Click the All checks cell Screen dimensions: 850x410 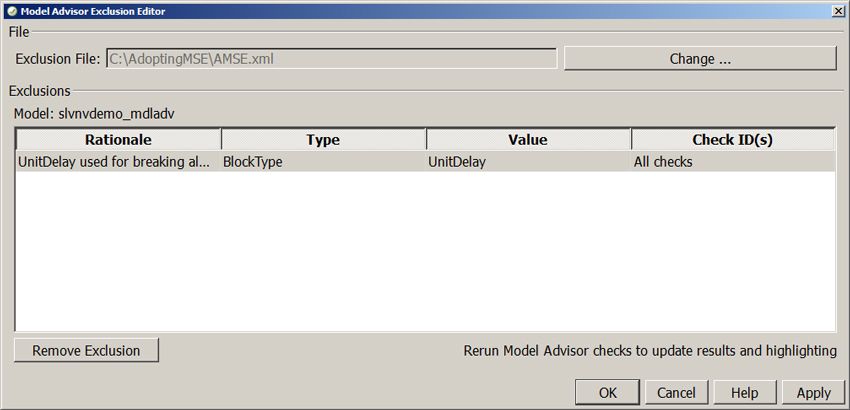663,162
